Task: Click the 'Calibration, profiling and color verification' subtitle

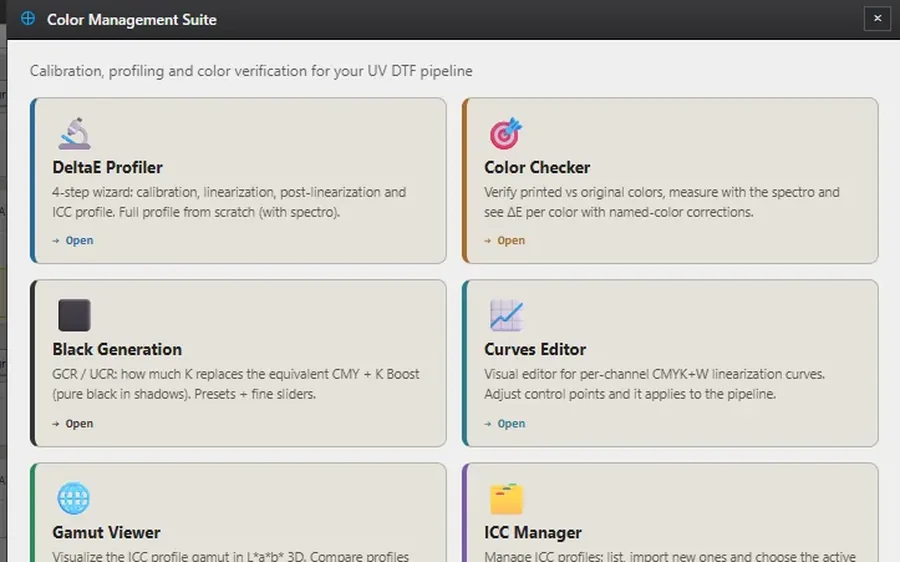Action: [x=251, y=71]
